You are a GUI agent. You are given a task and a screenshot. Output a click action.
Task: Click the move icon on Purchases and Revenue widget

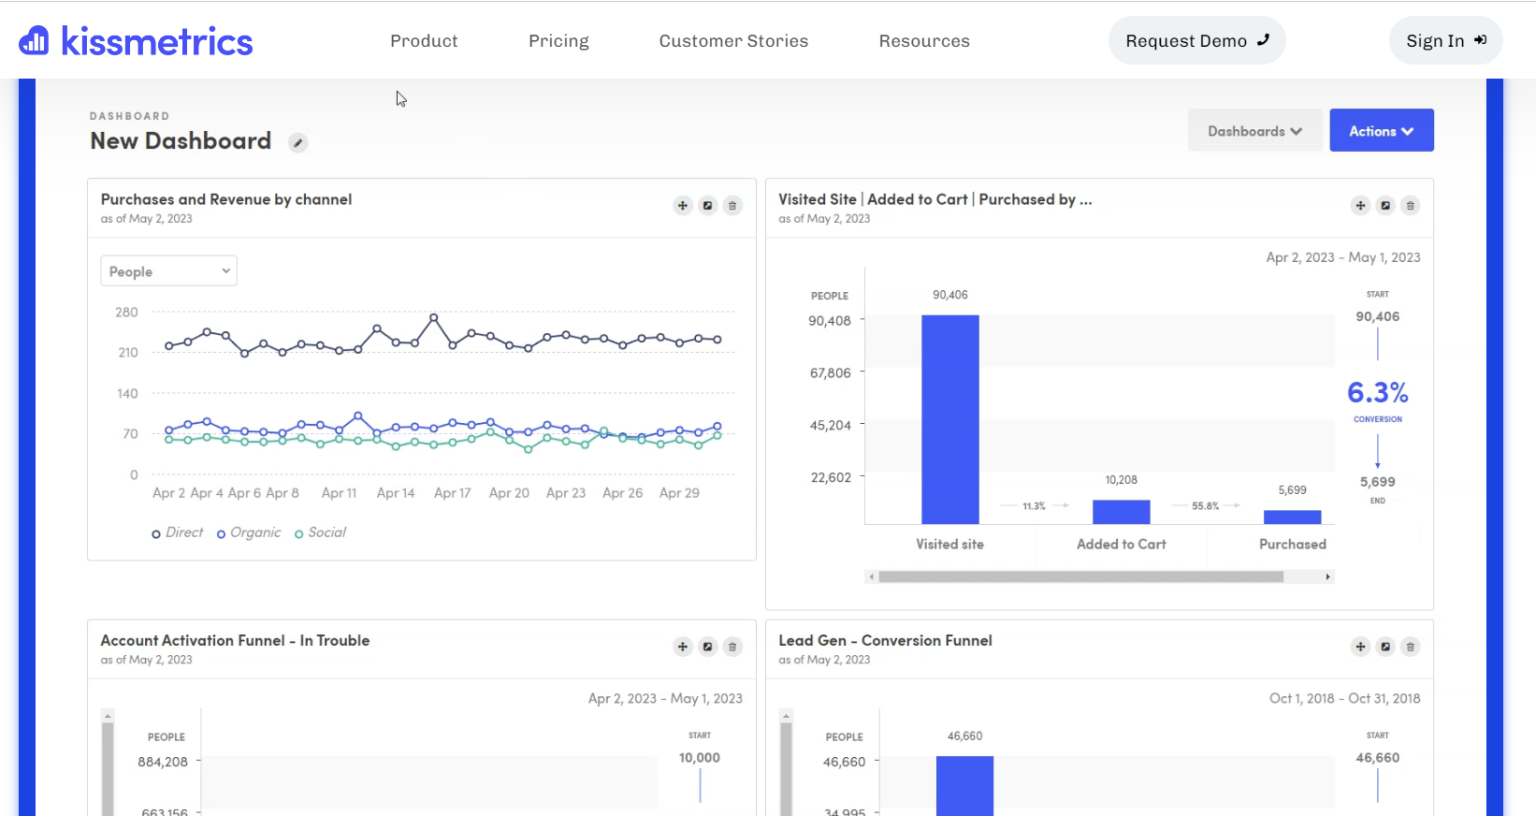coord(683,205)
